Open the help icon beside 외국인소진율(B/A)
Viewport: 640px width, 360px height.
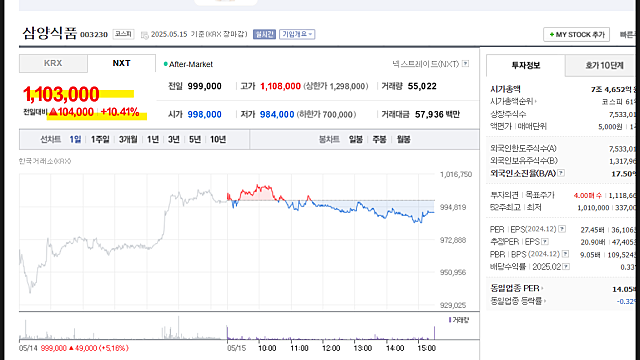coord(561,173)
